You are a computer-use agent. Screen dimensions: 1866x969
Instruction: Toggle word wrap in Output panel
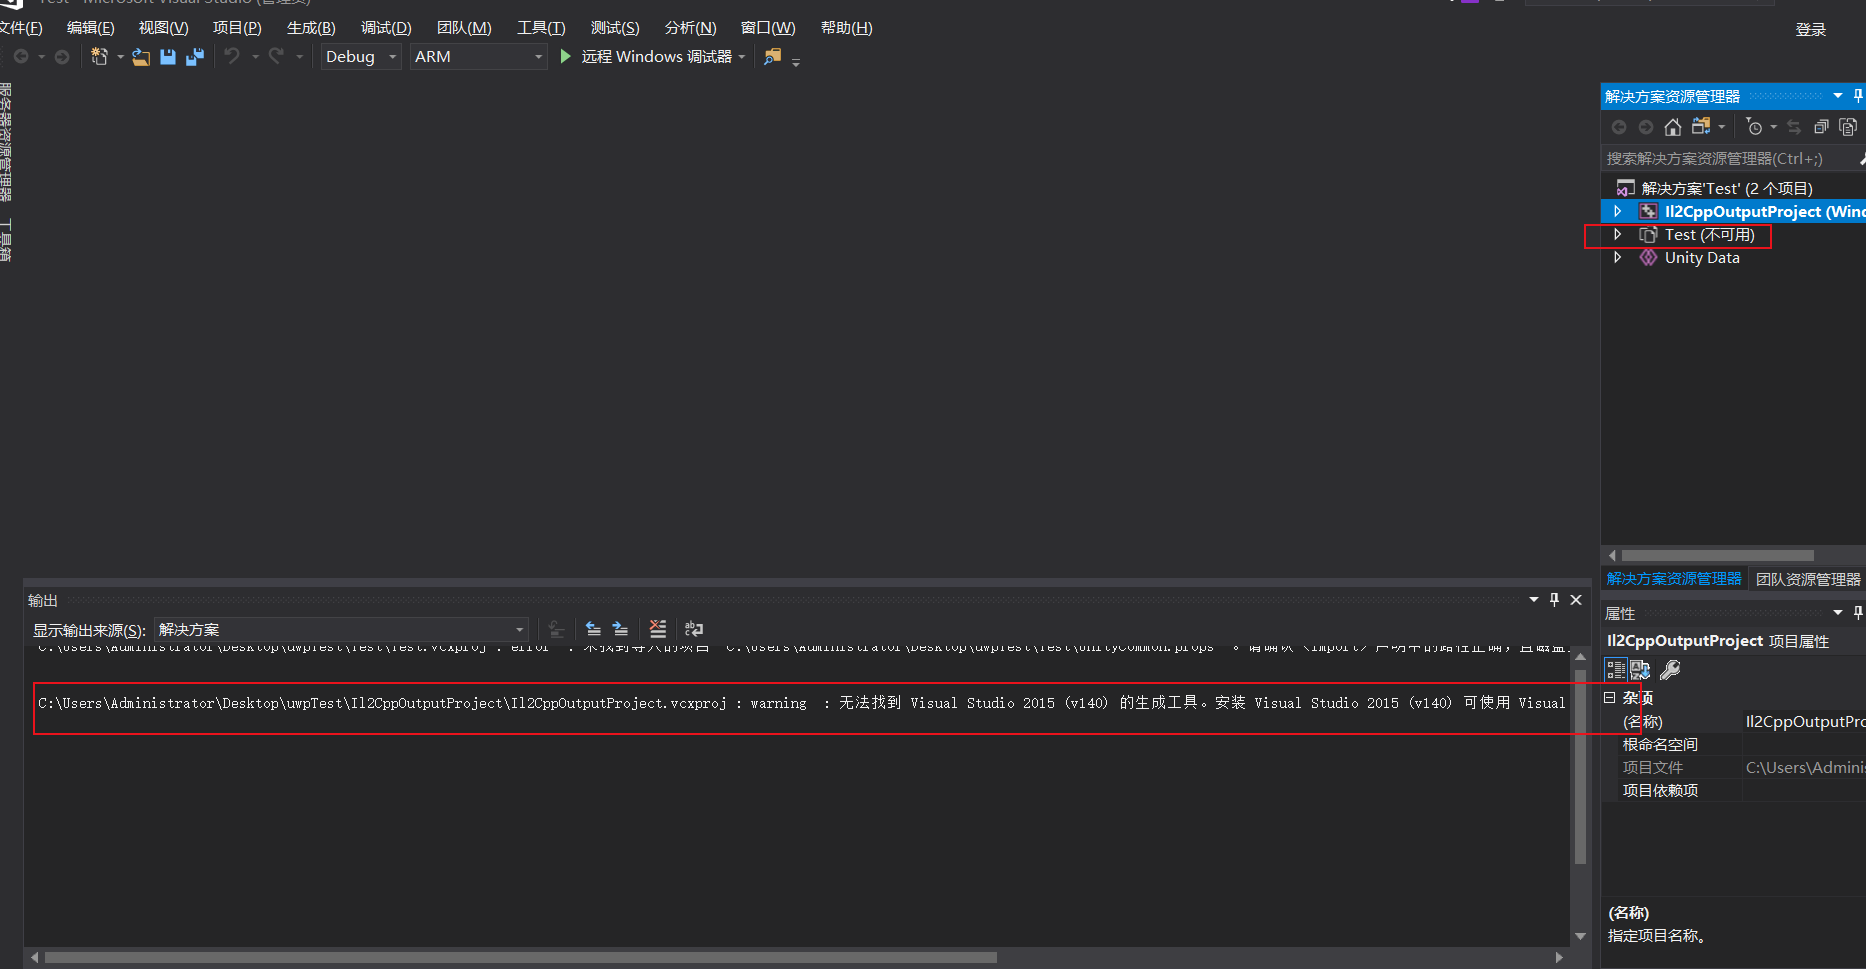pos(693,629)
